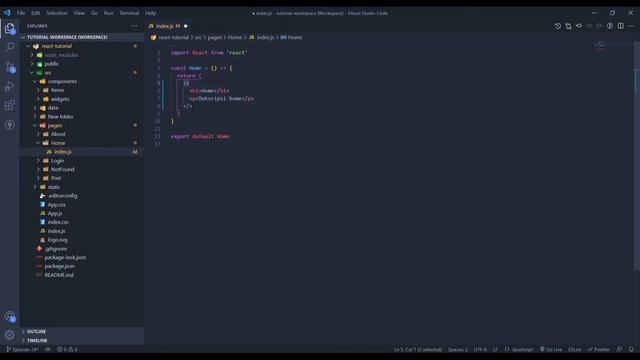Open Explorer views and more actions ellipsis
Image resolution: width=640 pixels, height=360 pixels.
coord(134,26)
